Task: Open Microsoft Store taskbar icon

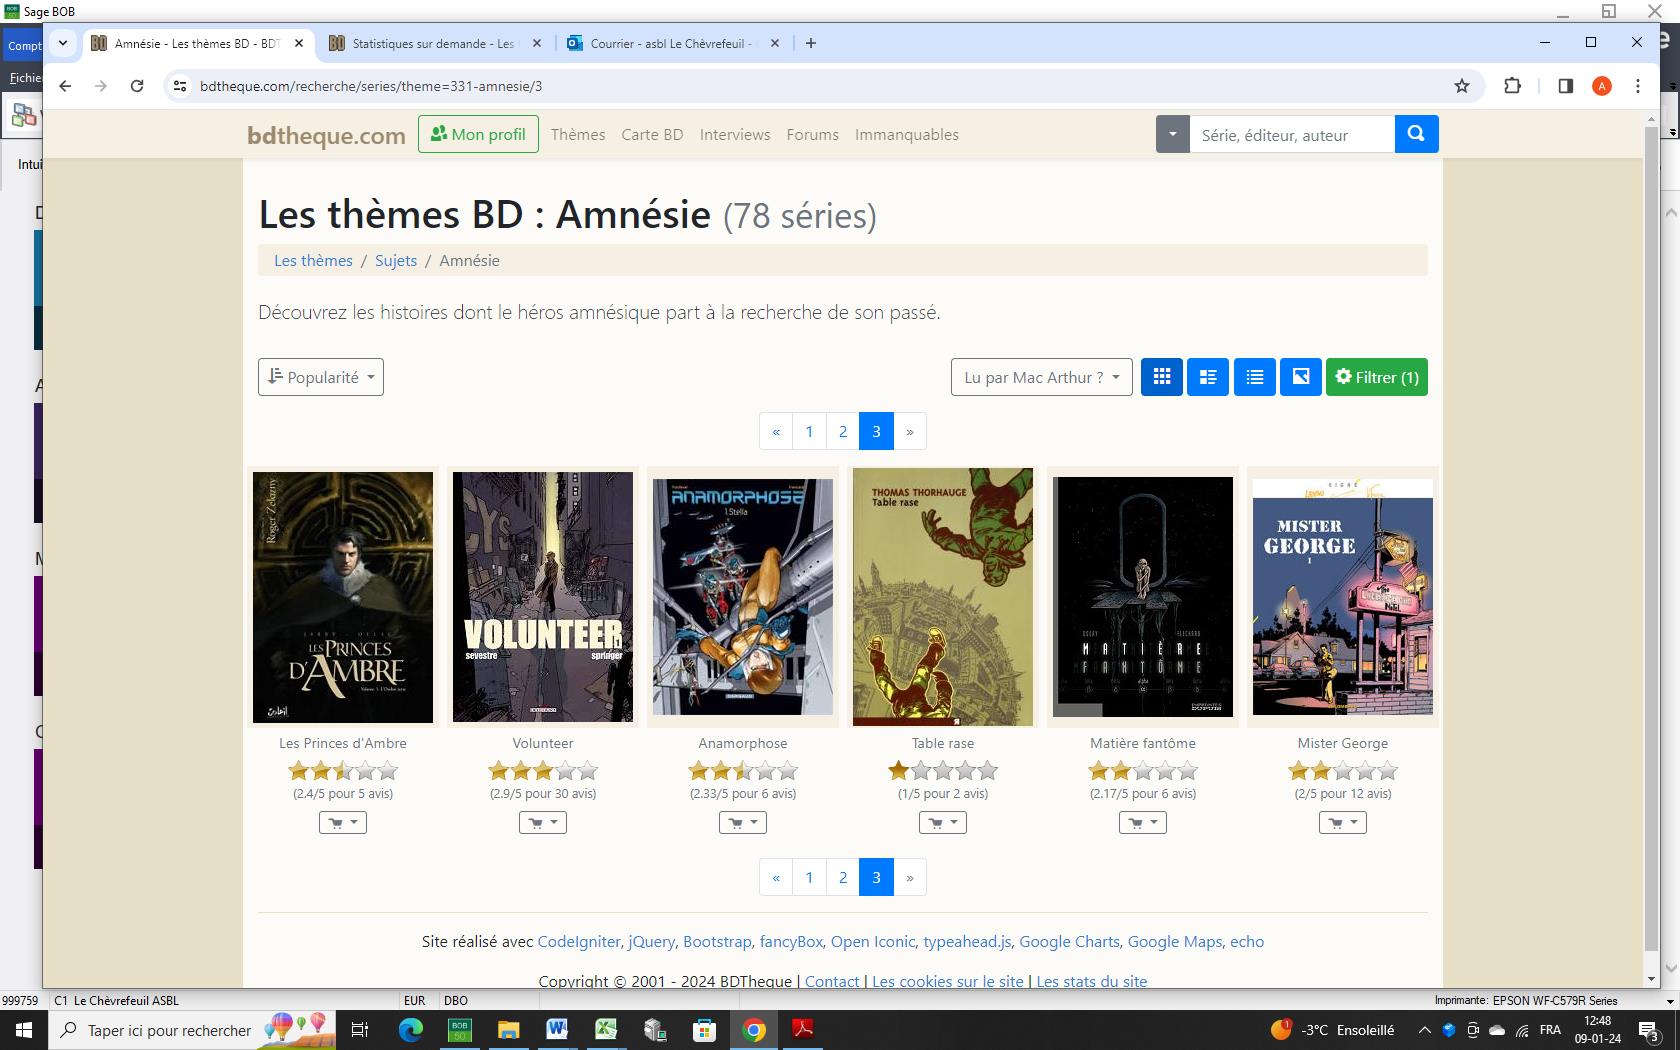Action: tap(704, 1030)
